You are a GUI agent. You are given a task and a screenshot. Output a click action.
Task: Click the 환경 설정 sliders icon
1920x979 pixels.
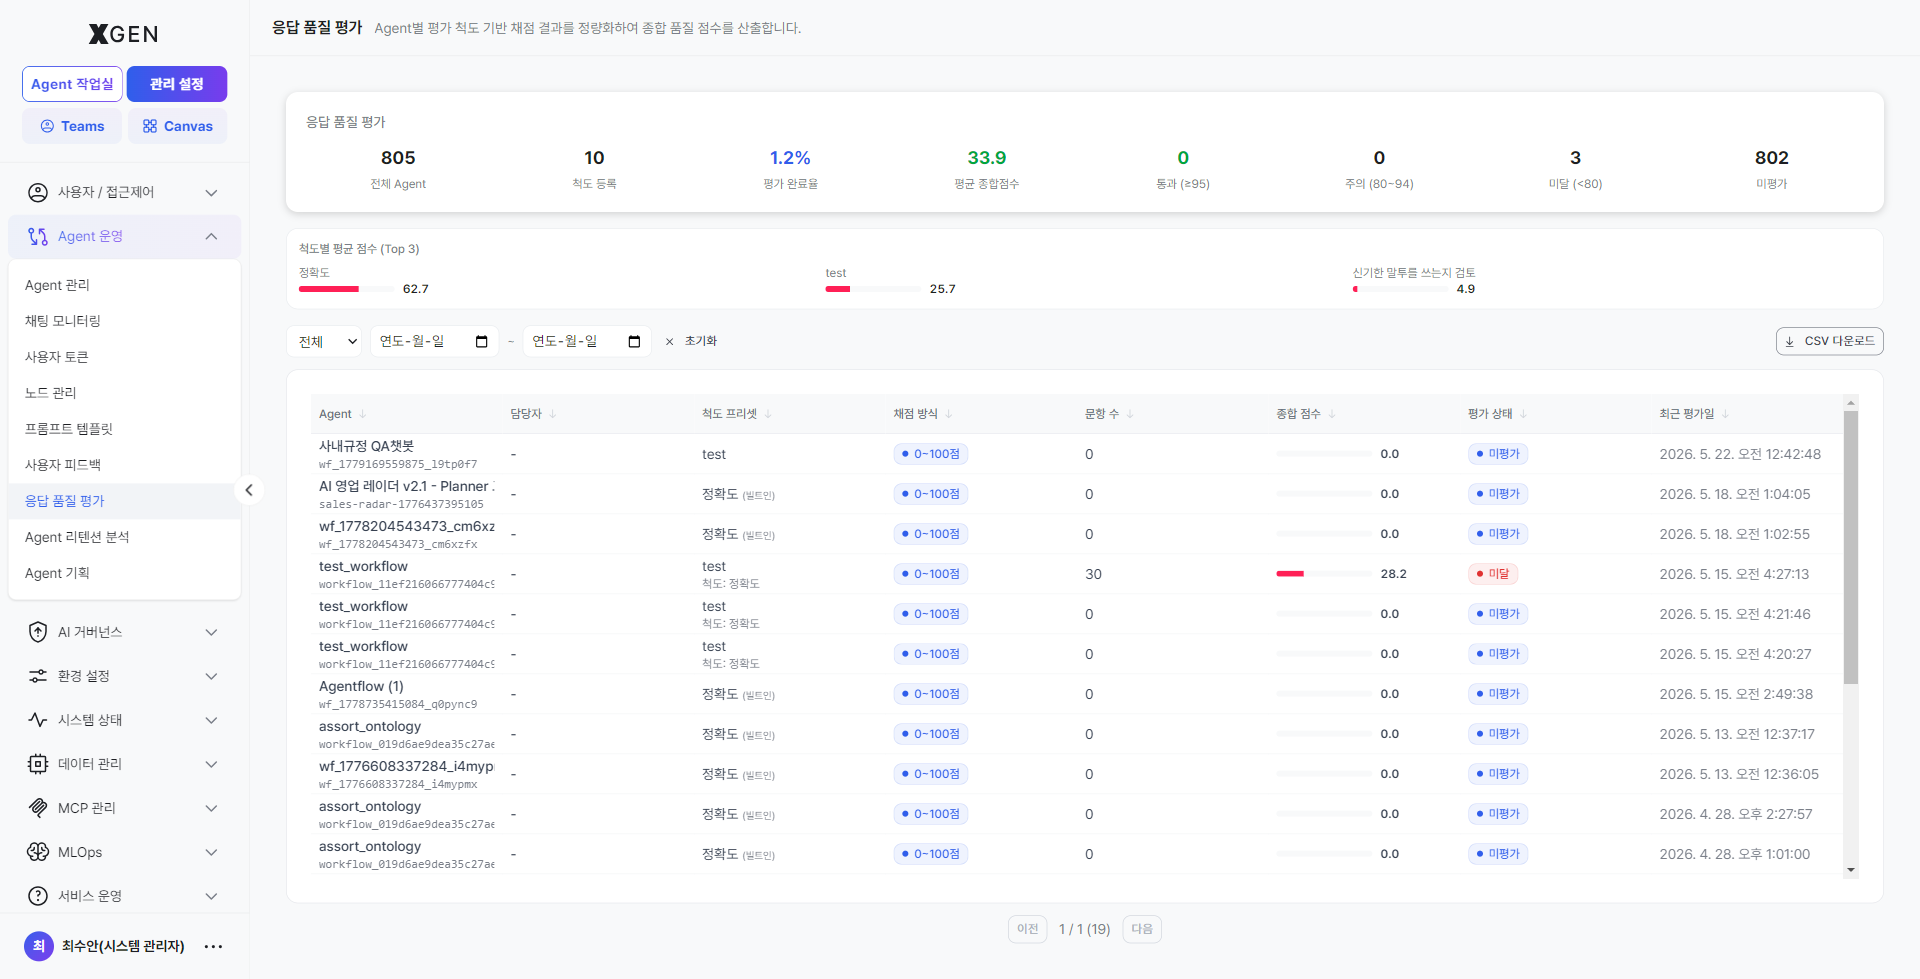38,676
